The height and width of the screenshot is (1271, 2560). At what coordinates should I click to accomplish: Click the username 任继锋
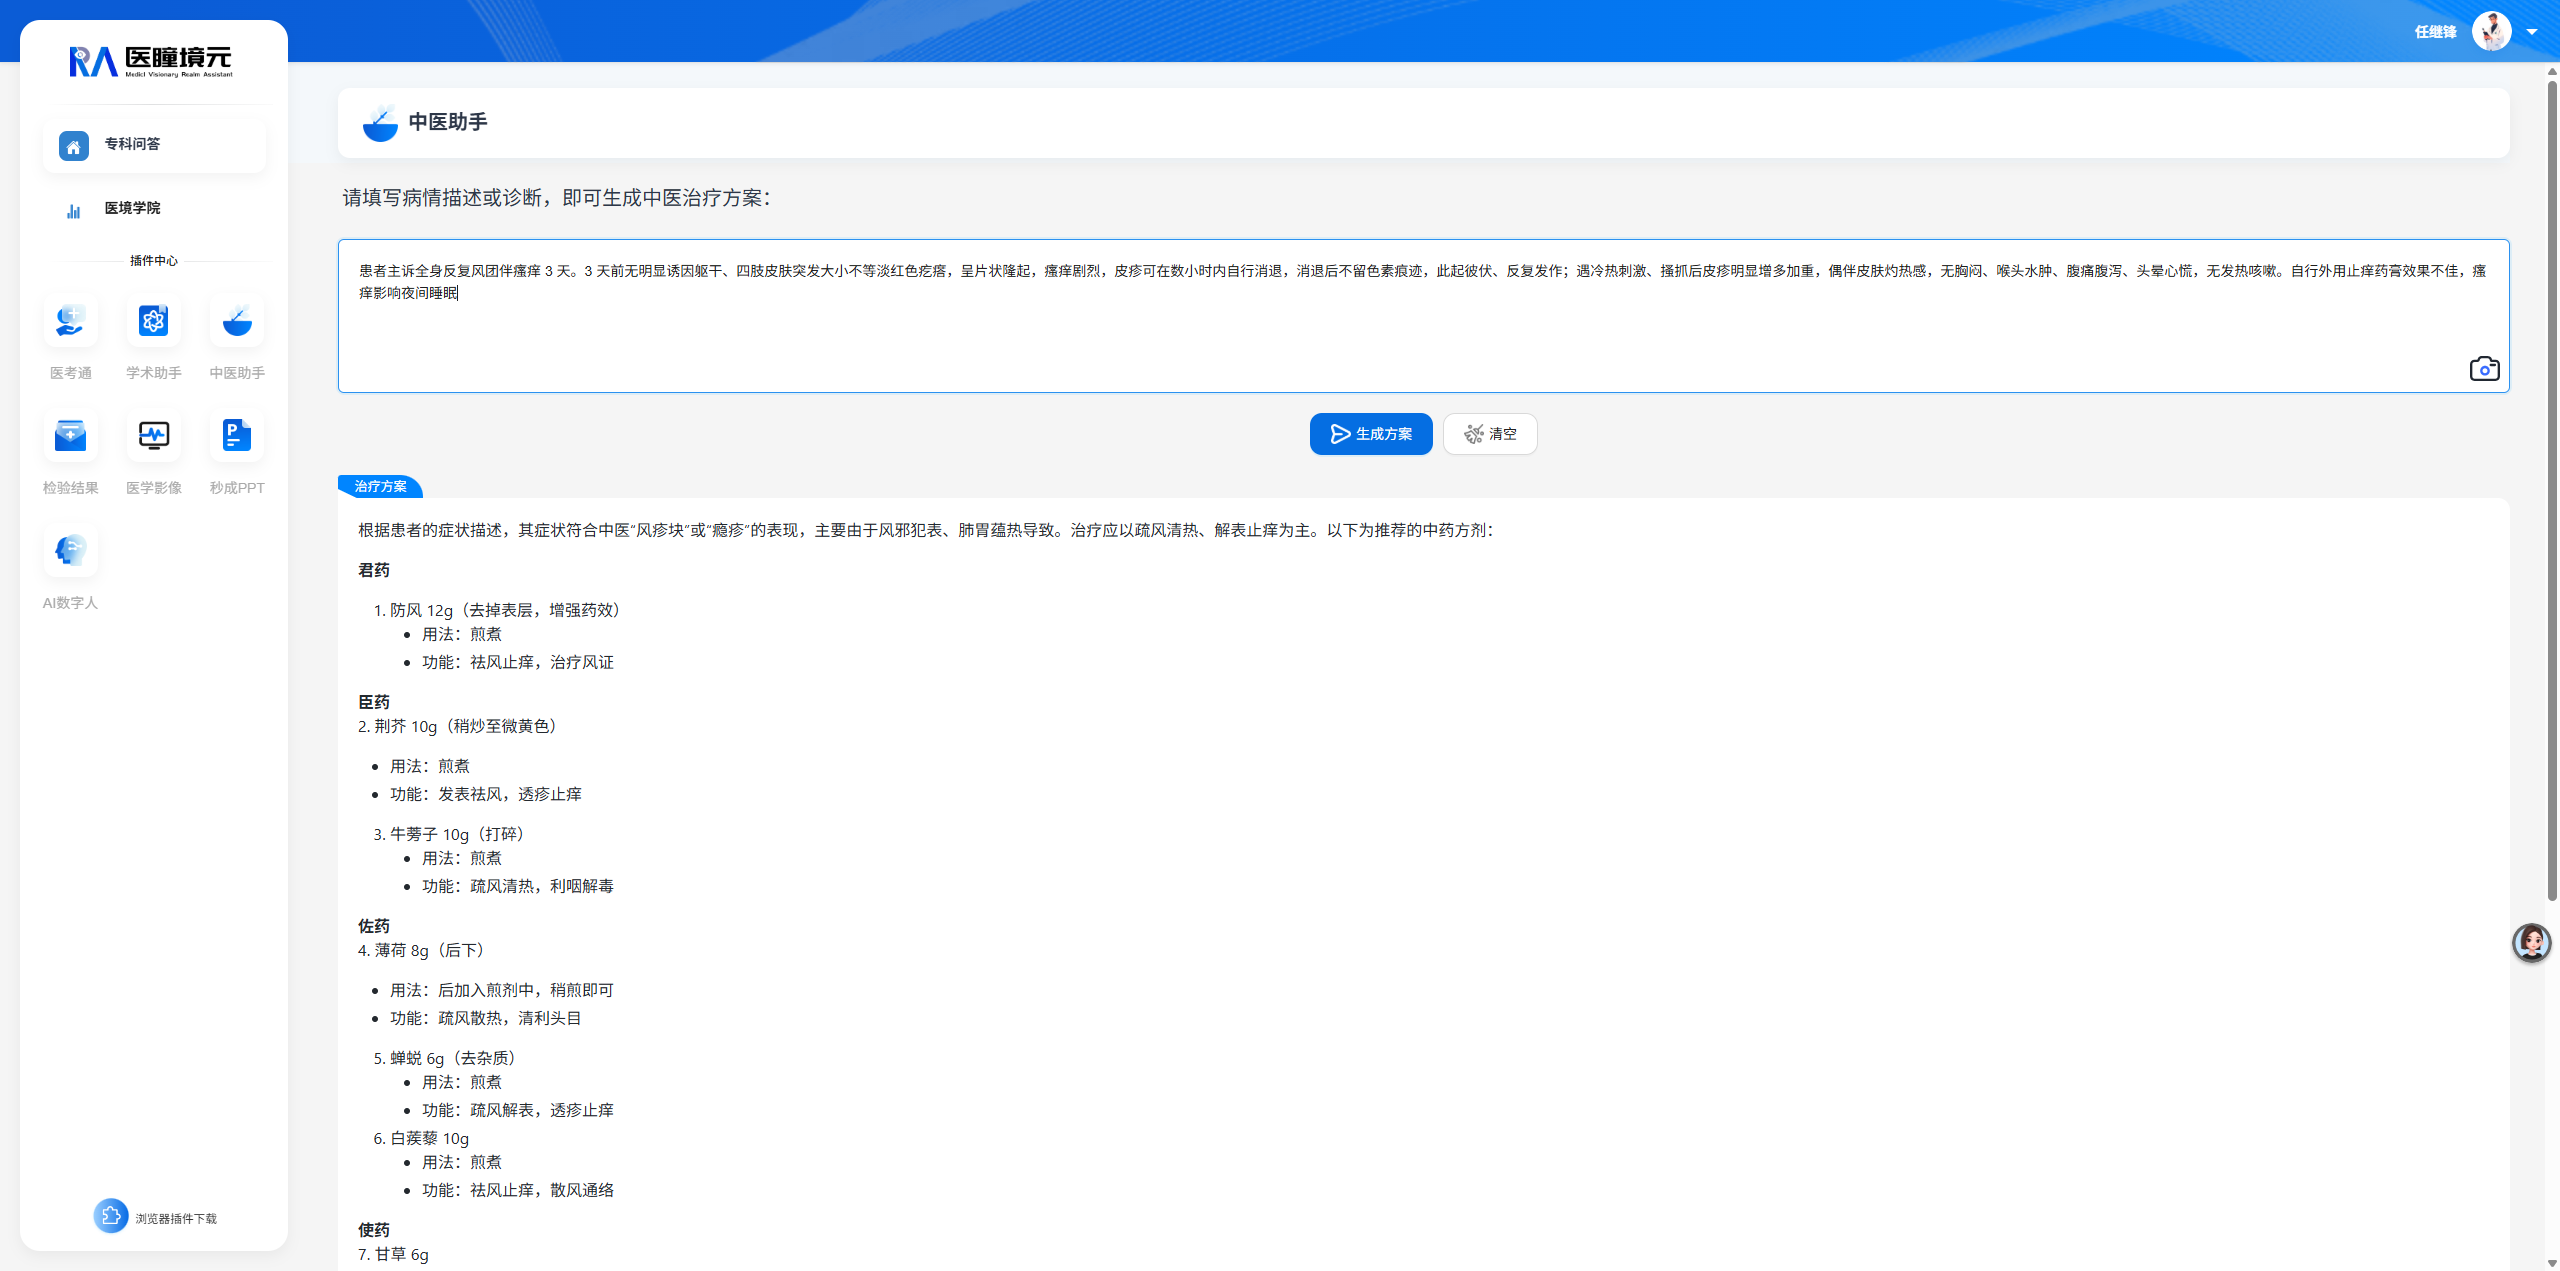(2435, 32)
